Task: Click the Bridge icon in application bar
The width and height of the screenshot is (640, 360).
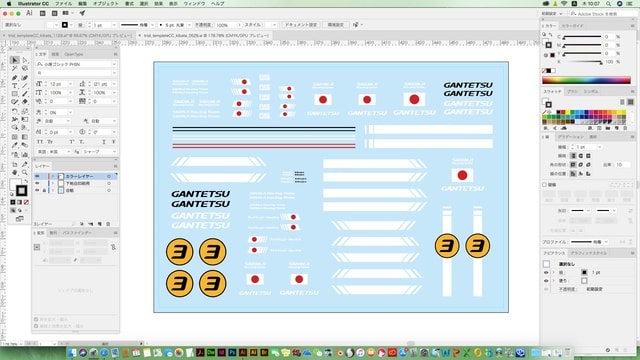Action: coord(42,13)
